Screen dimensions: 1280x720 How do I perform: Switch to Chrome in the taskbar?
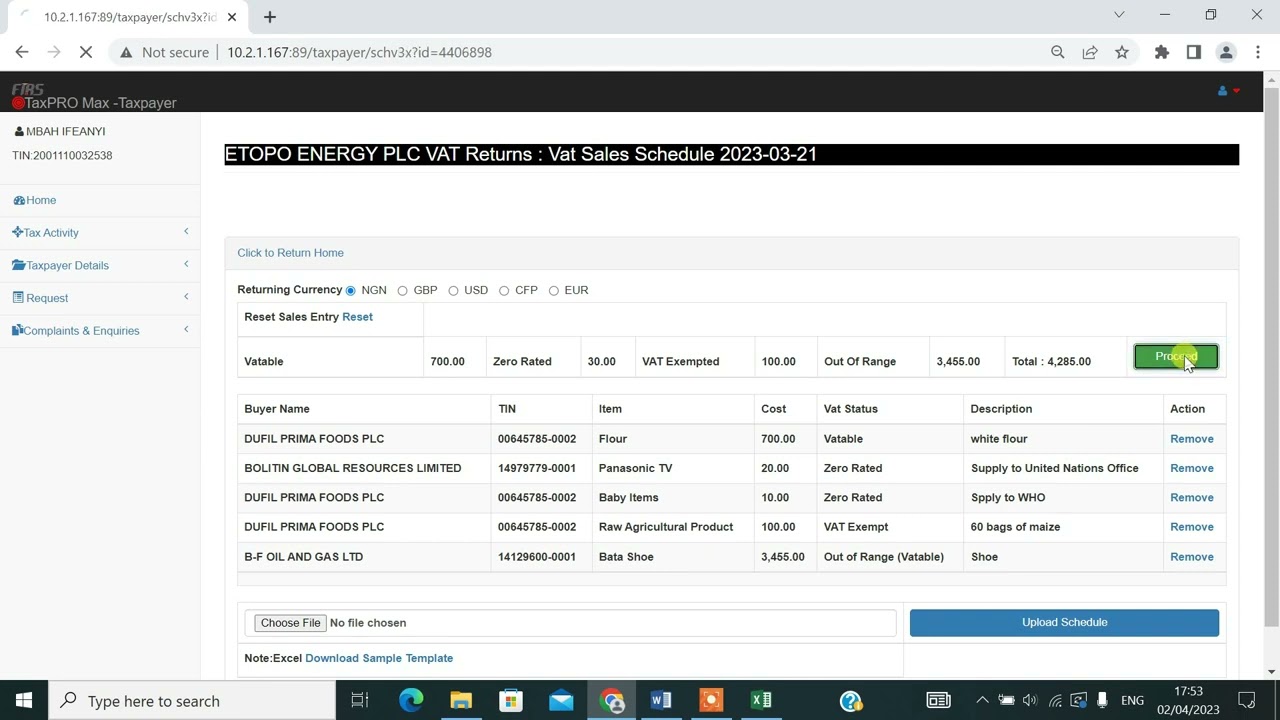coord(612,700)
